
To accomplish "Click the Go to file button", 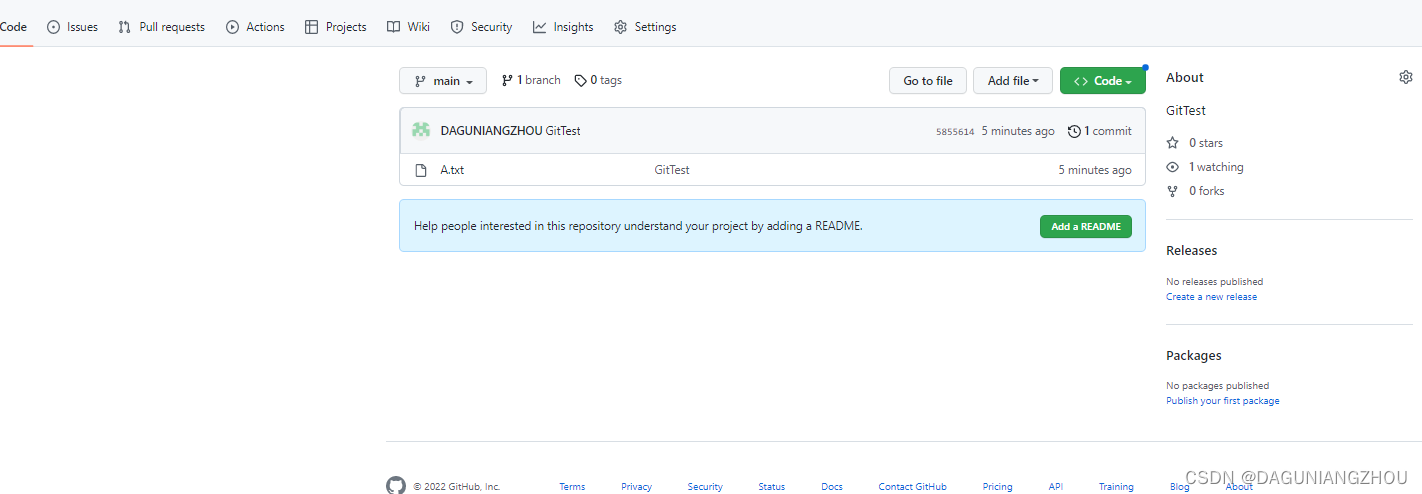I will 927,81.
